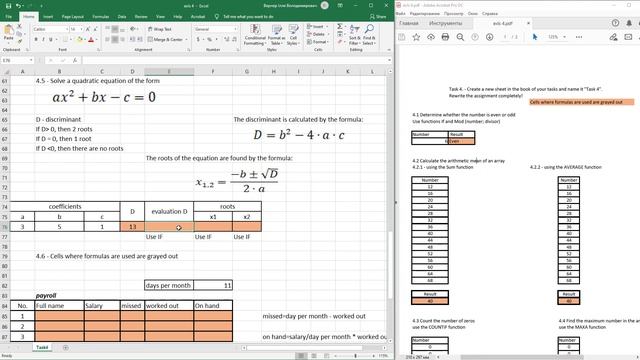Switch to the Formulas tab
This screenshot has height=360, width=640.
click(100, 17)
